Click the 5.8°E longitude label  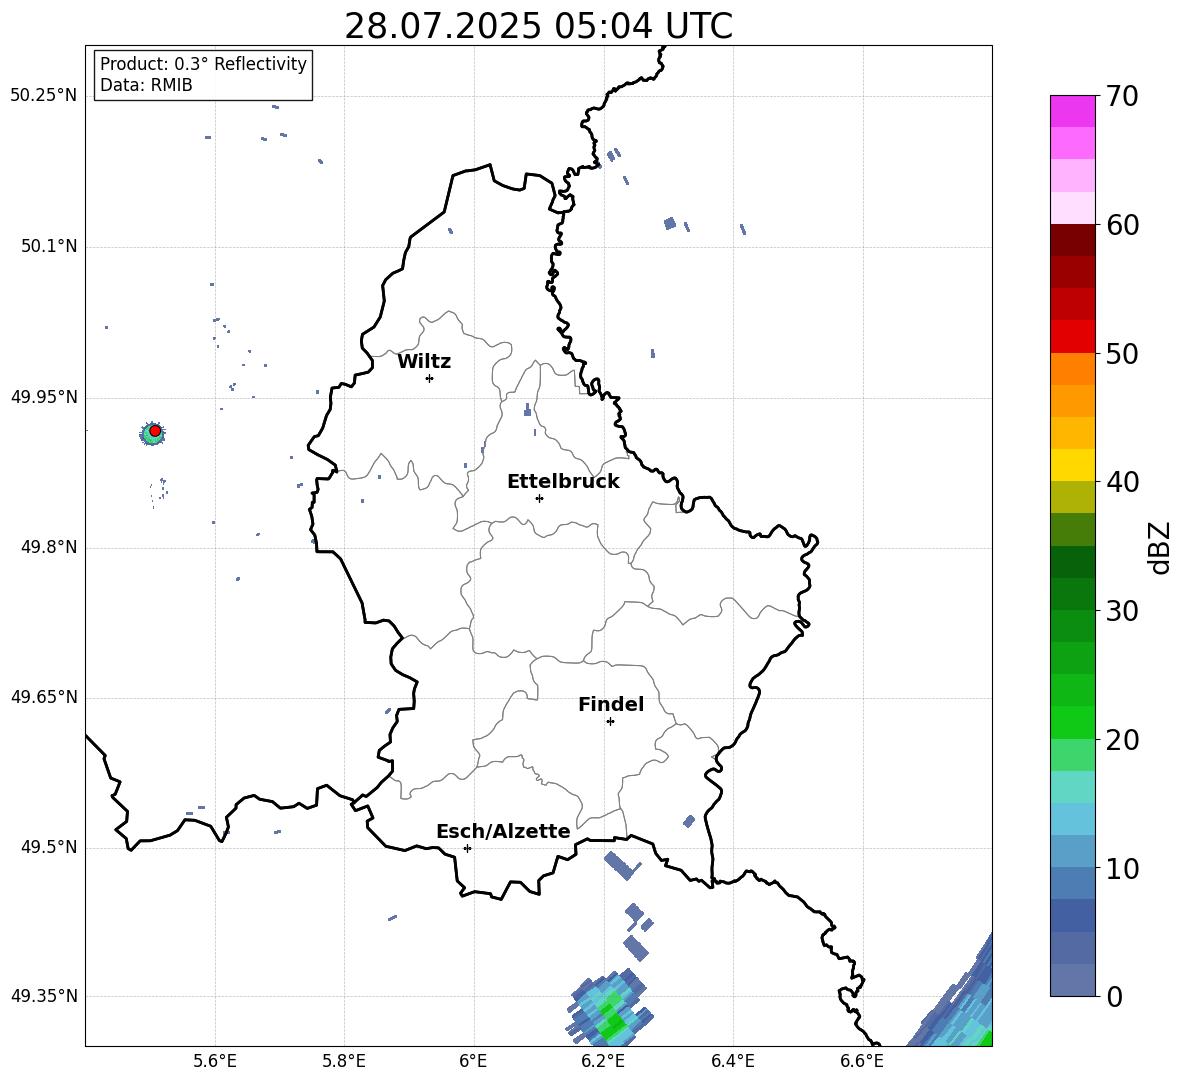[x=344, y=1061]
